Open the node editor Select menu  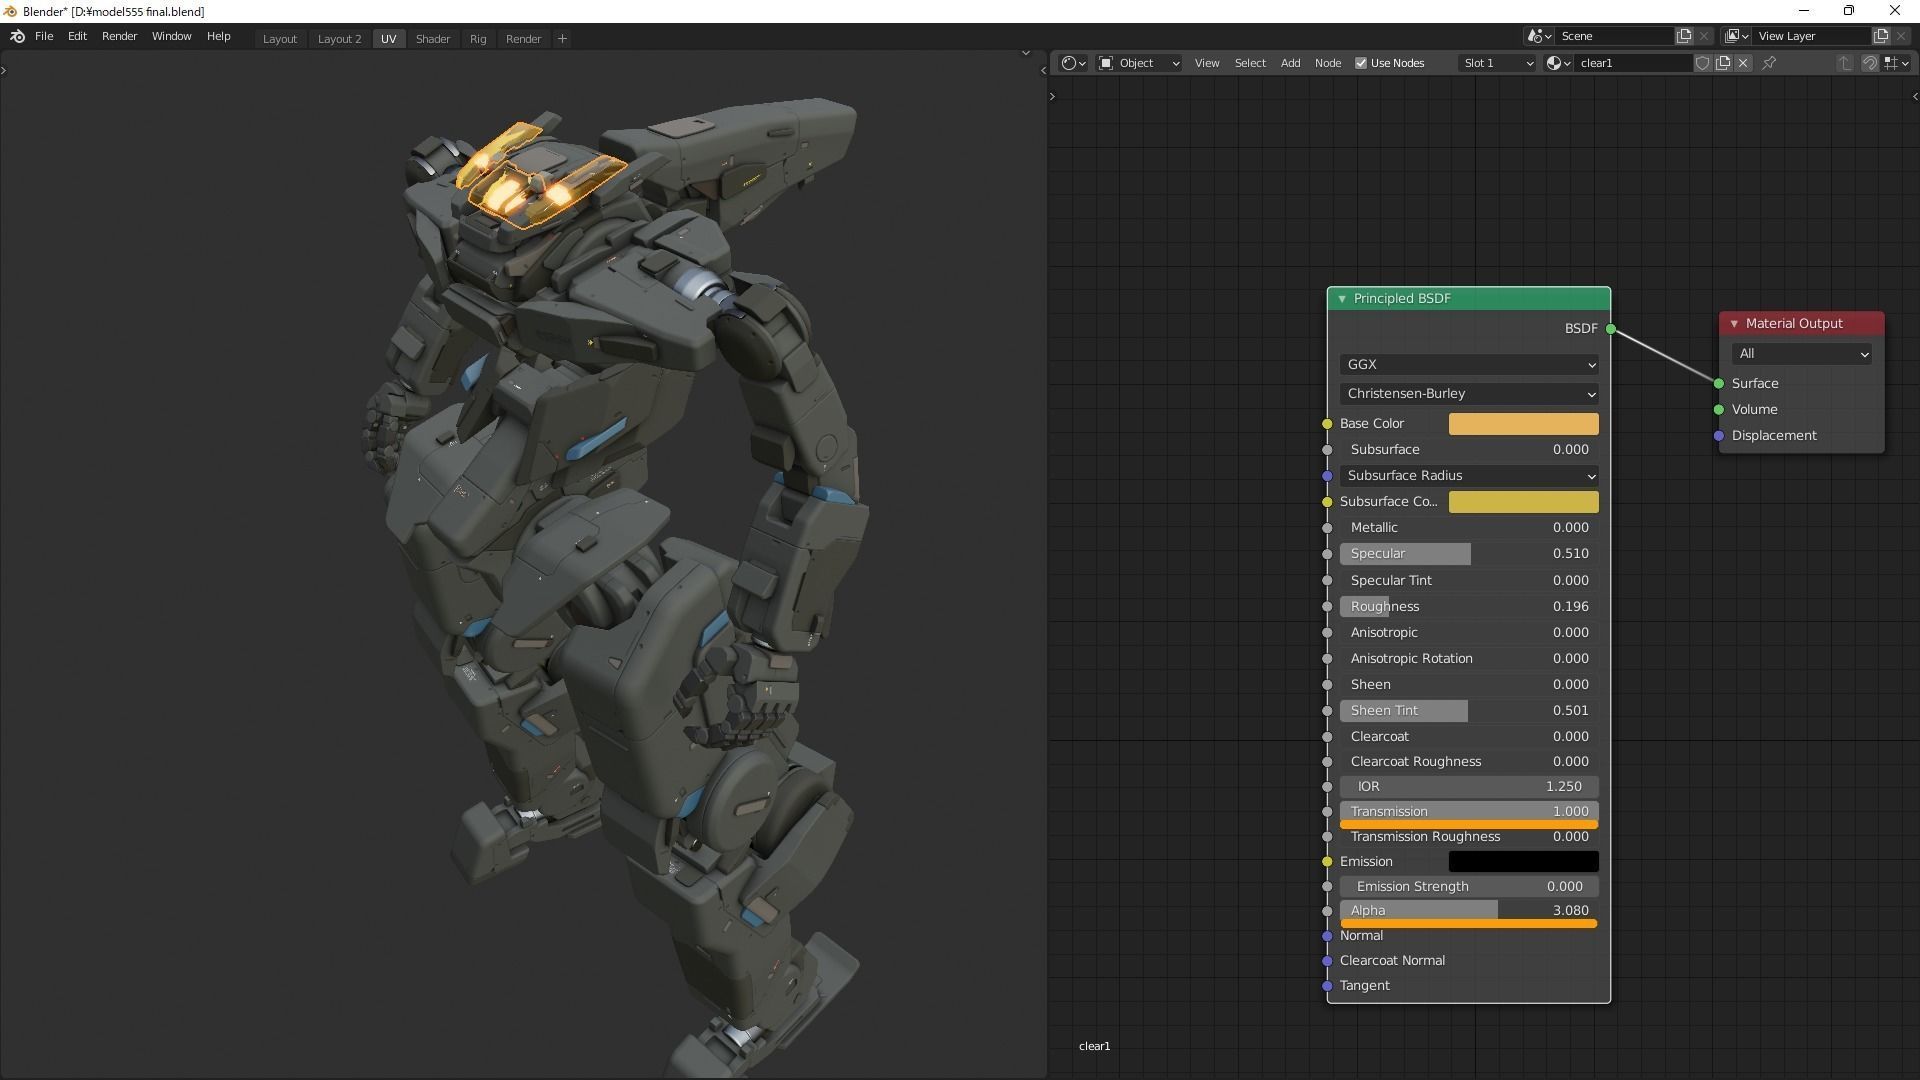click(x=1250, y=63)
